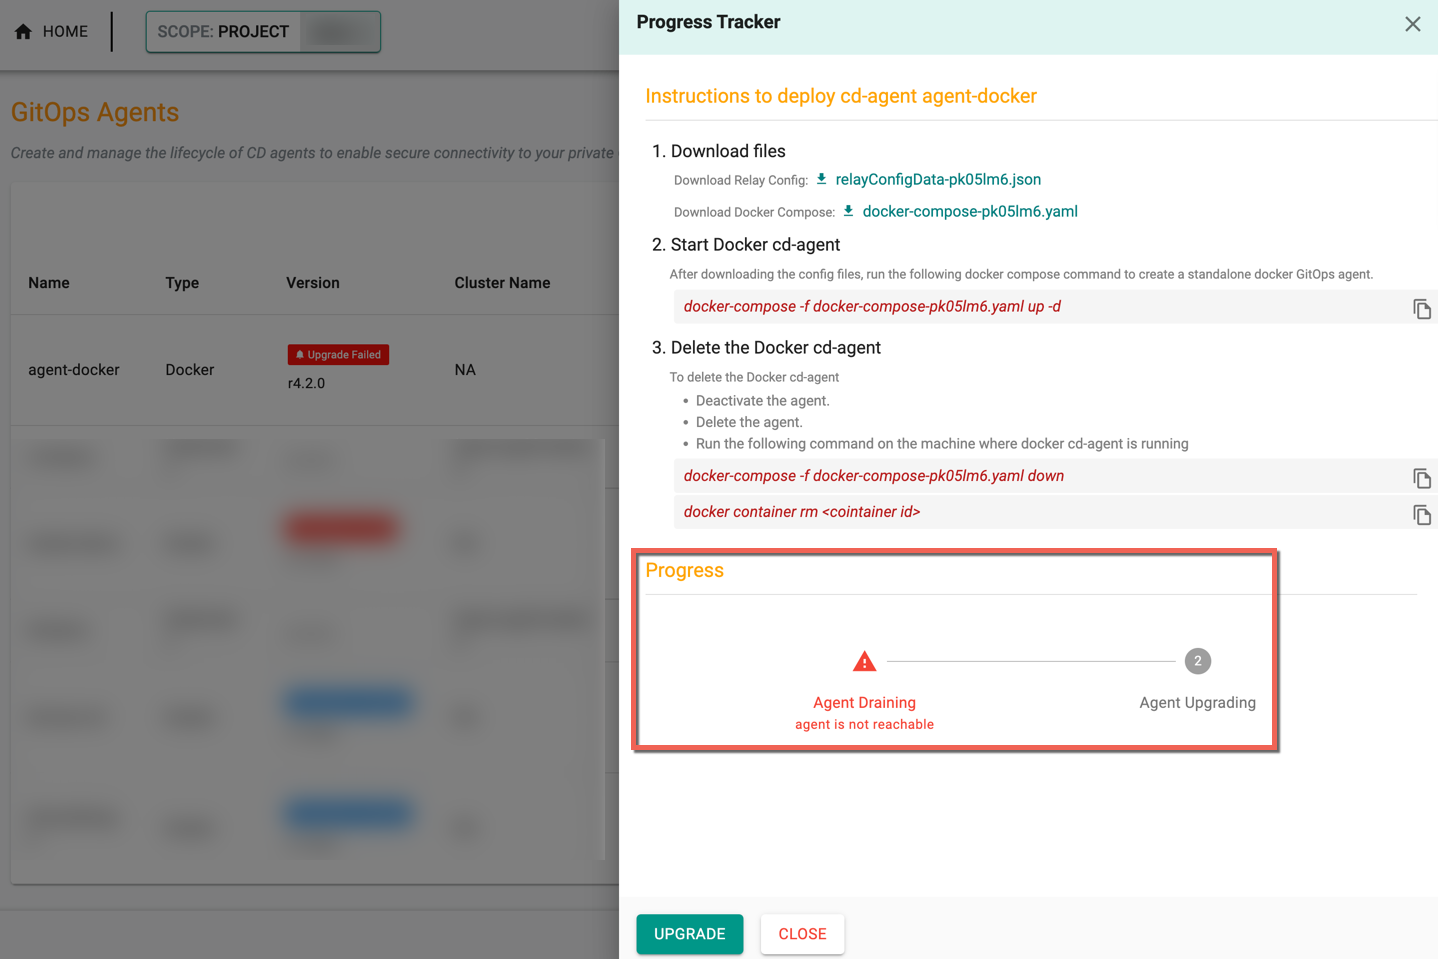Click the GitOps Agents page heading
The height and width of the screenshot is (959, 1438).
(x=95, y=112)
